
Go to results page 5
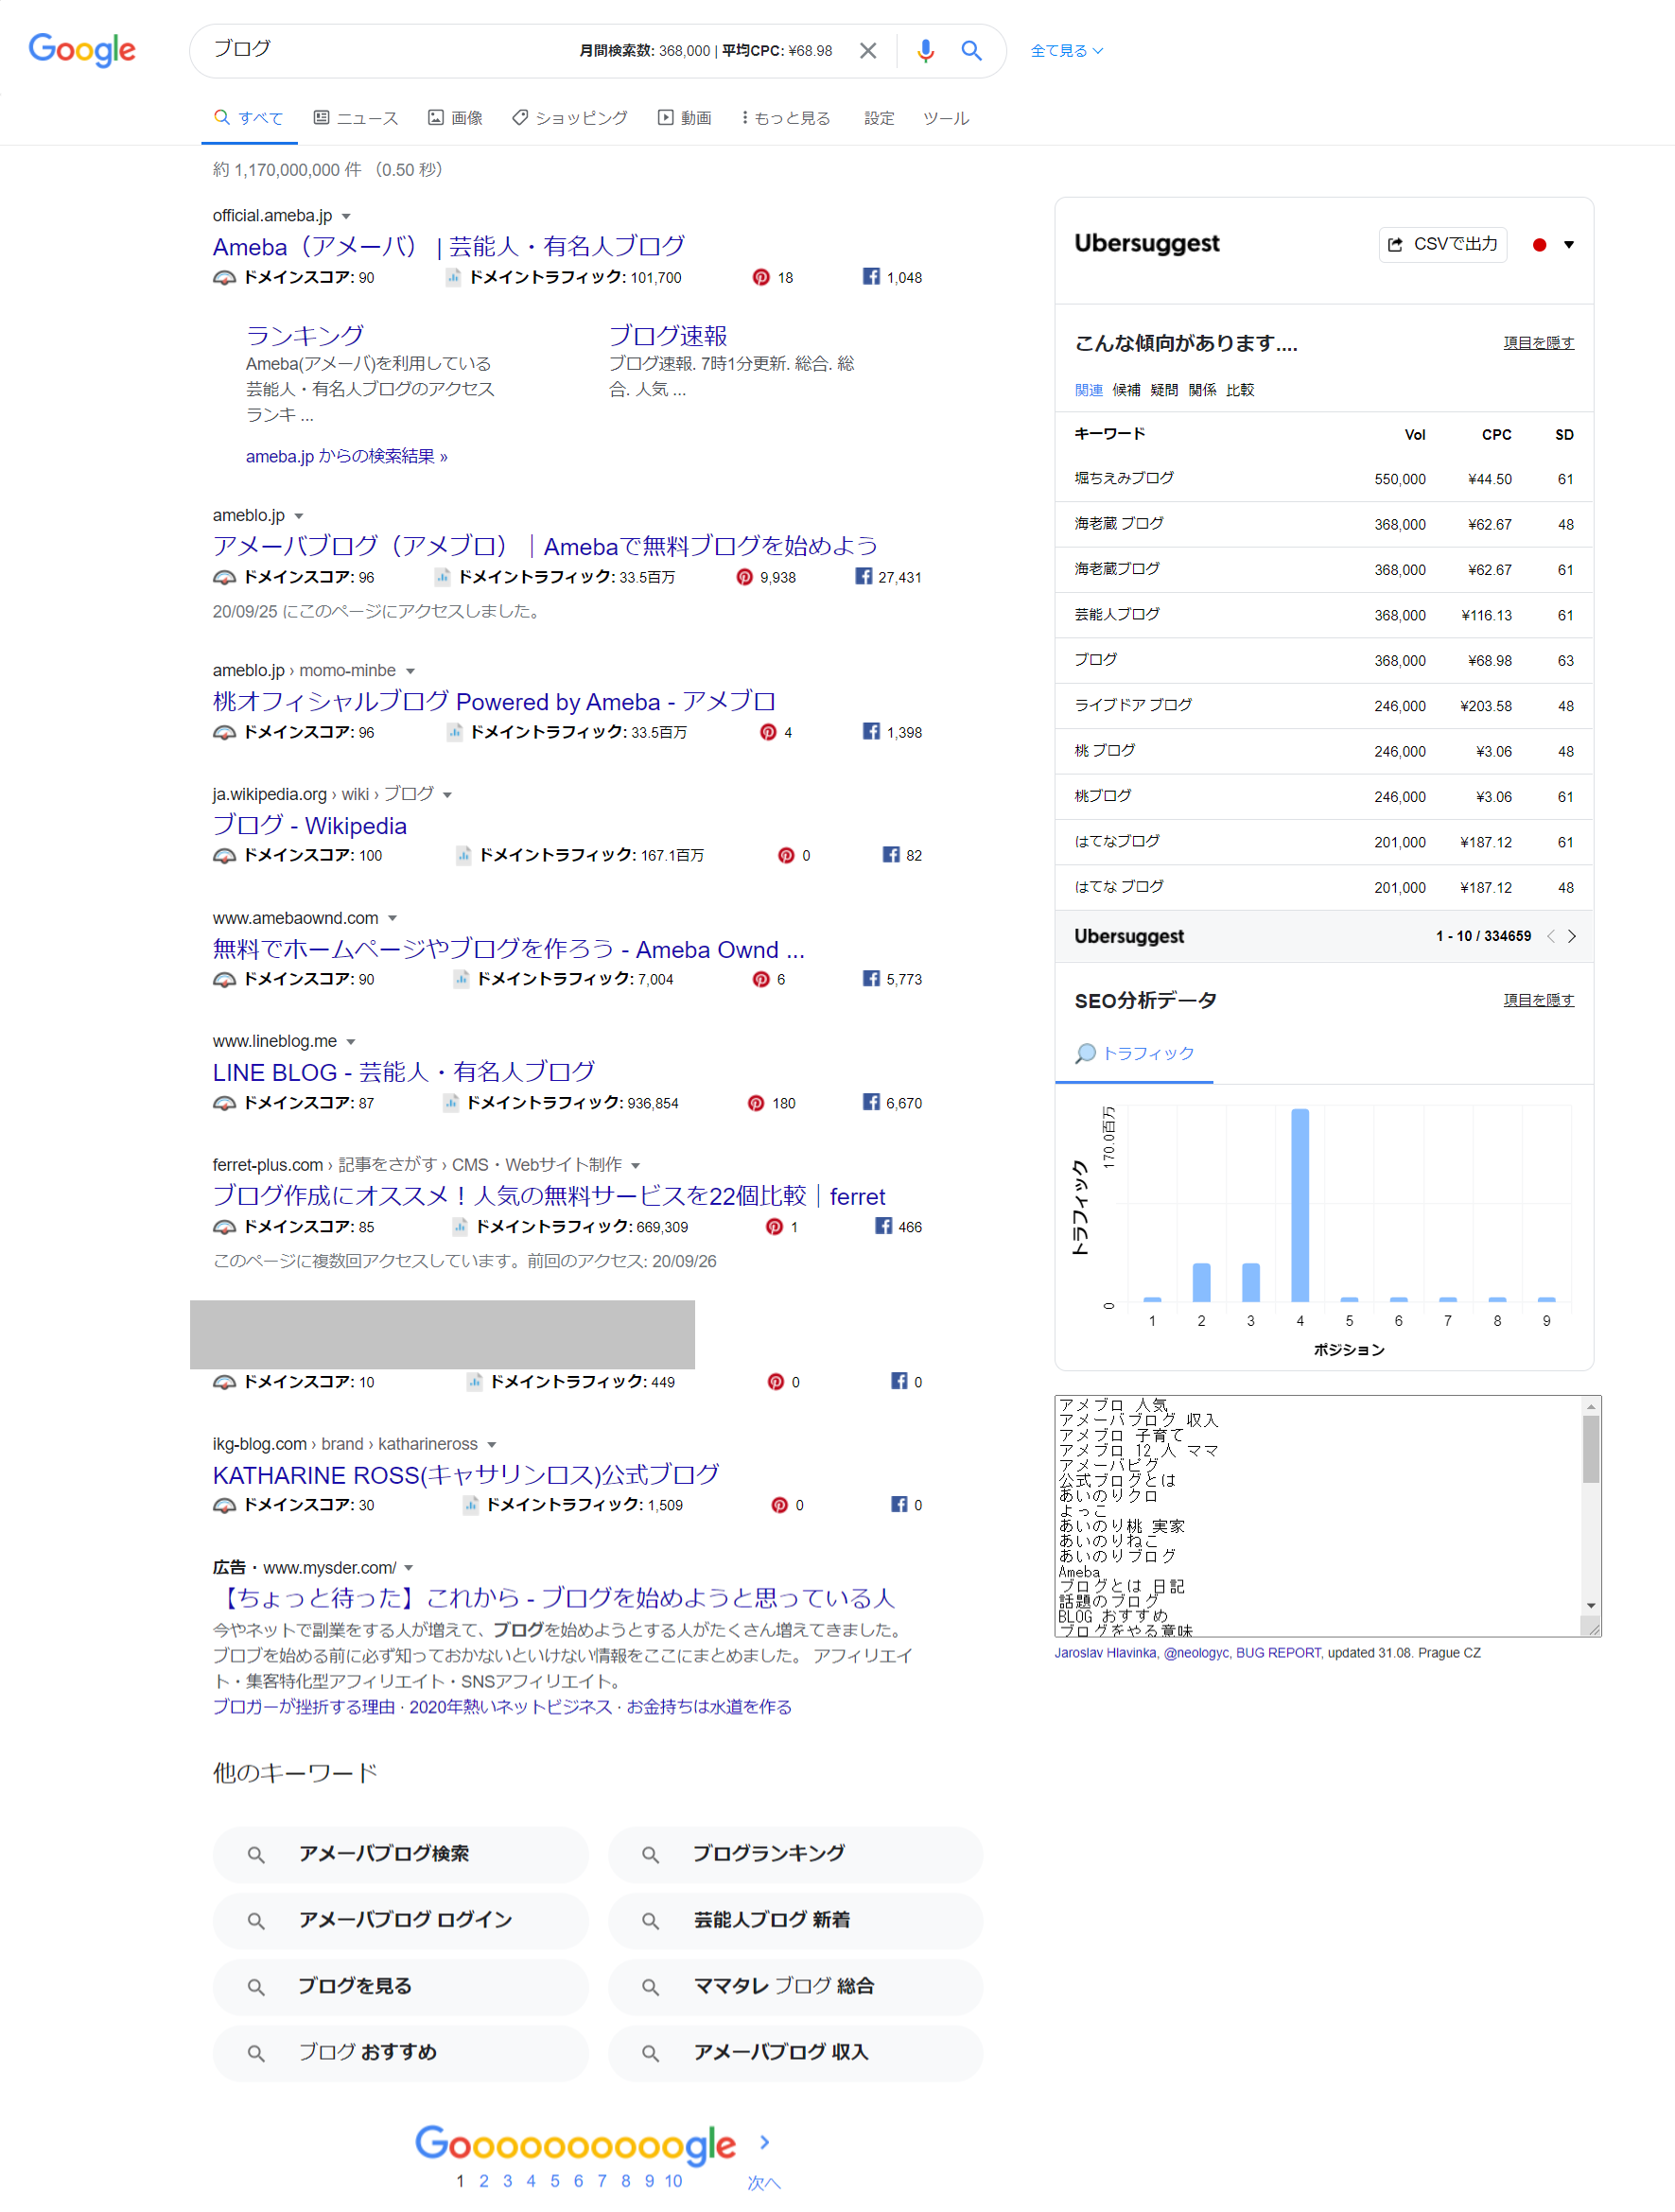[555, 2181]
